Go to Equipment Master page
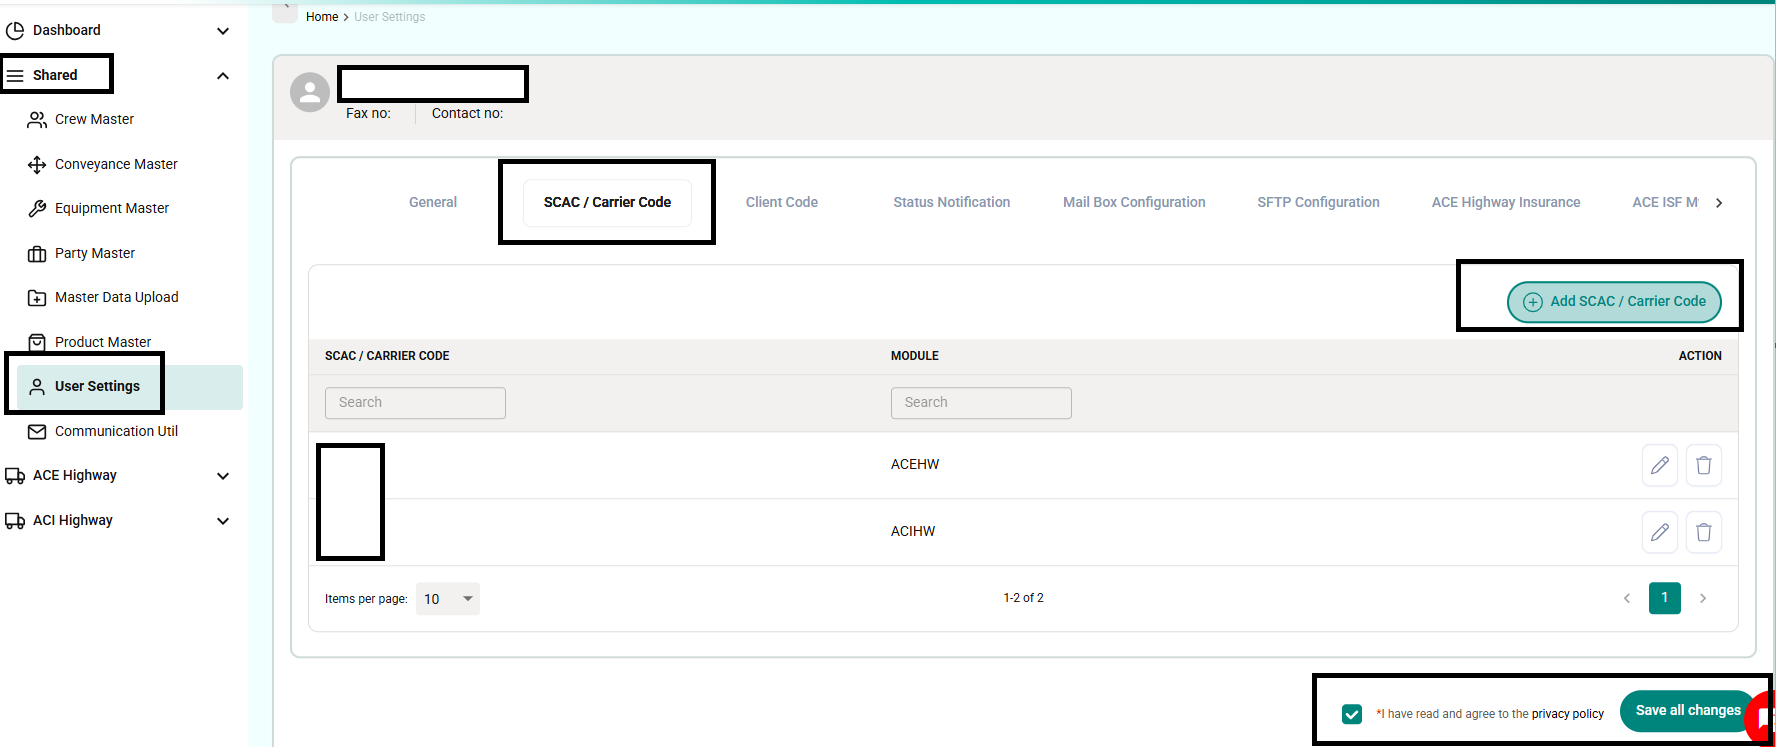 point(111,208)
